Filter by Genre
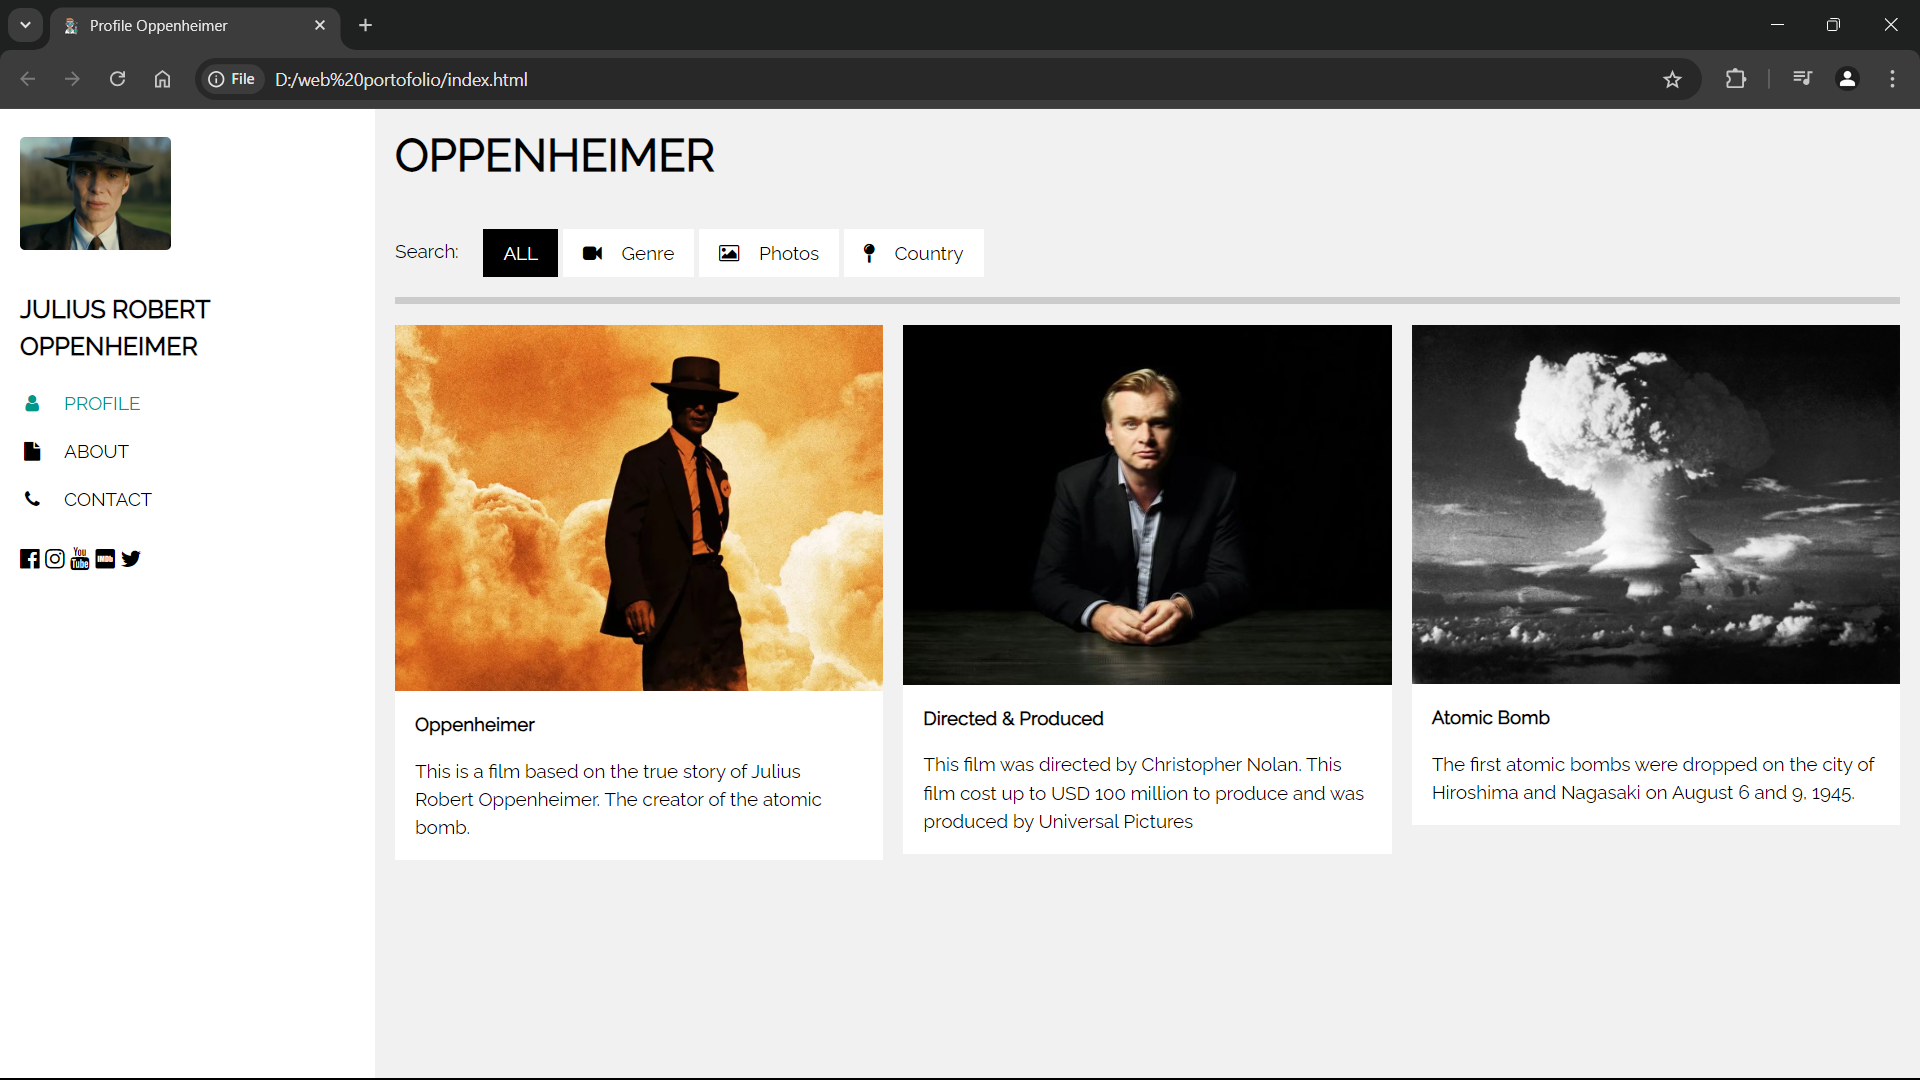1920x1080 pixels. tap(628, 253)
